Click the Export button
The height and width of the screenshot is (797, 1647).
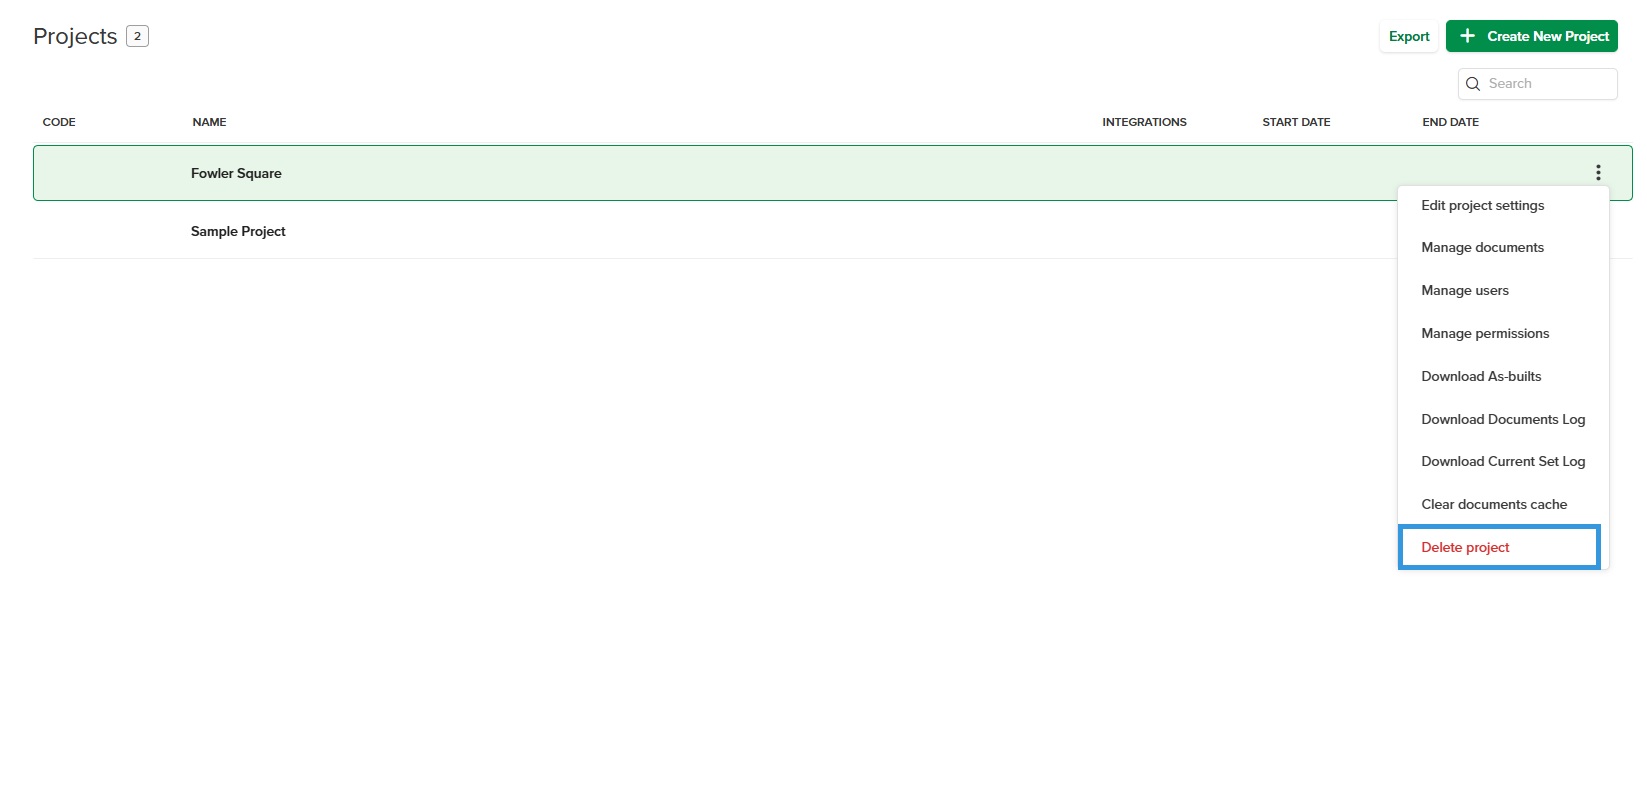1409,36
